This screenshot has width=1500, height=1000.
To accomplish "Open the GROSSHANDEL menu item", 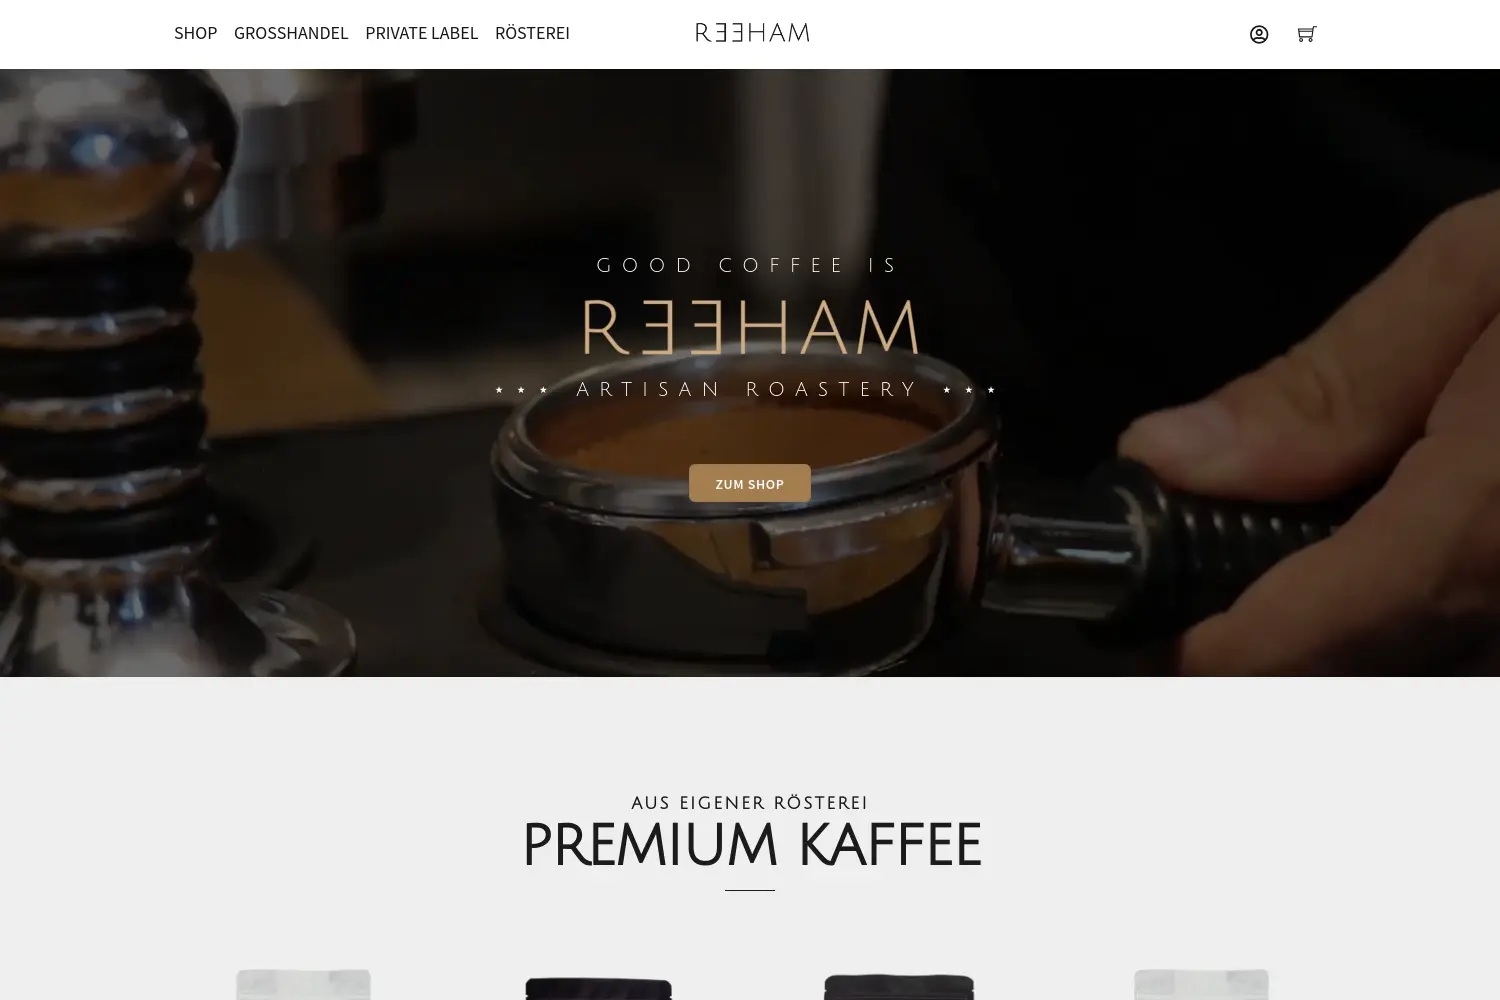I will pyautogui.click(x=291, y=33).
